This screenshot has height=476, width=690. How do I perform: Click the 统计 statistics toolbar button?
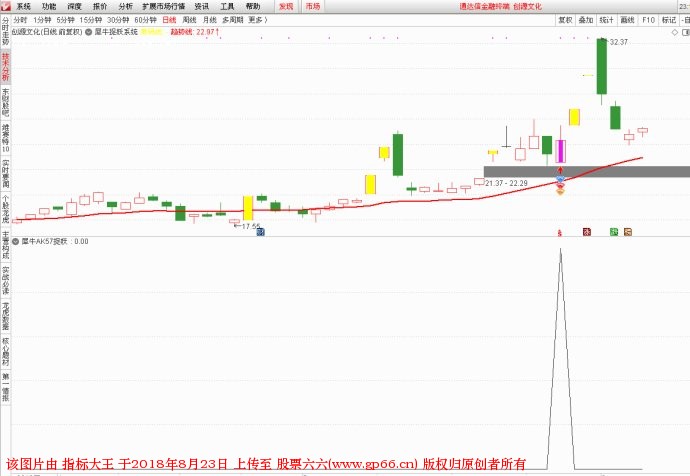point(606,20)
